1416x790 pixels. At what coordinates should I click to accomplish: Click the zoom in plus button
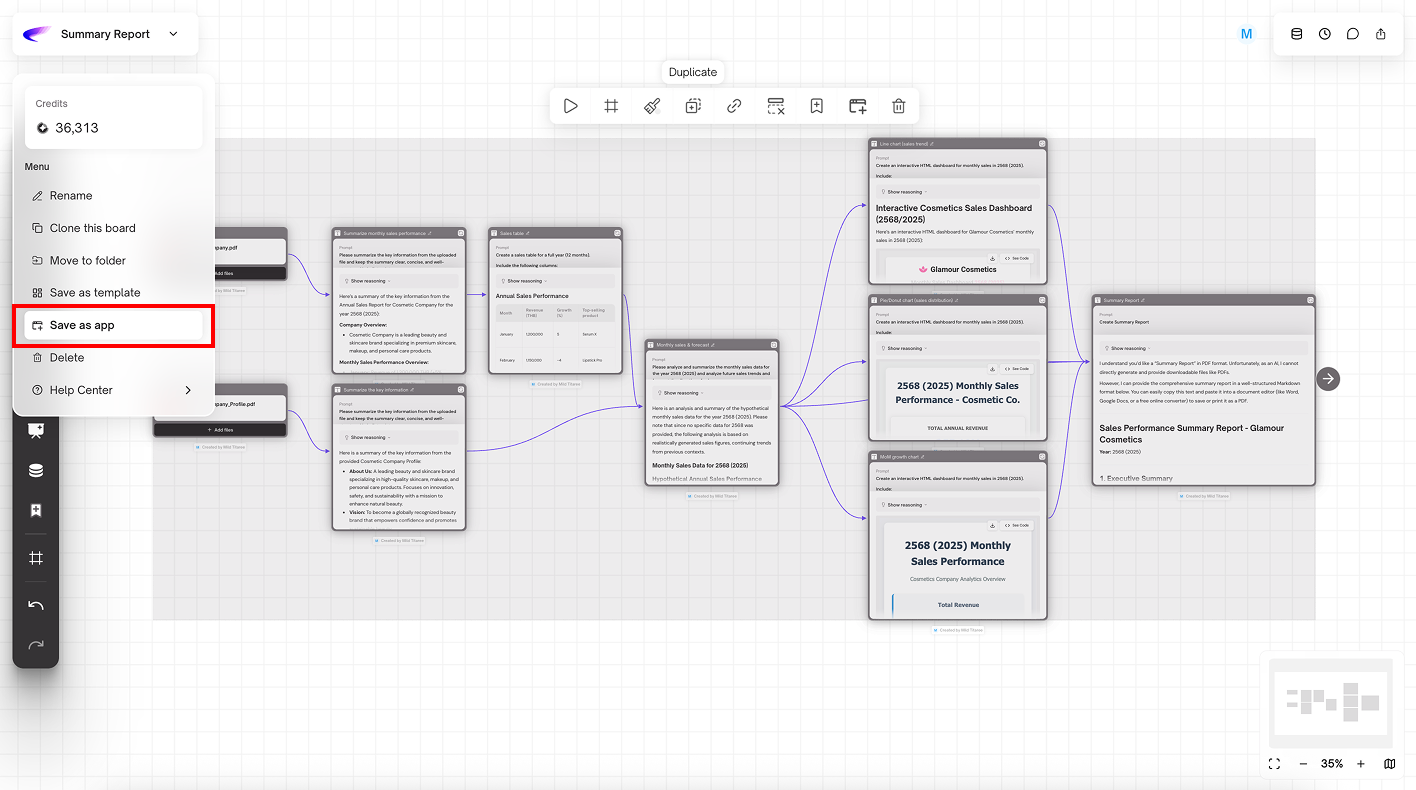tap(1361, 764)
